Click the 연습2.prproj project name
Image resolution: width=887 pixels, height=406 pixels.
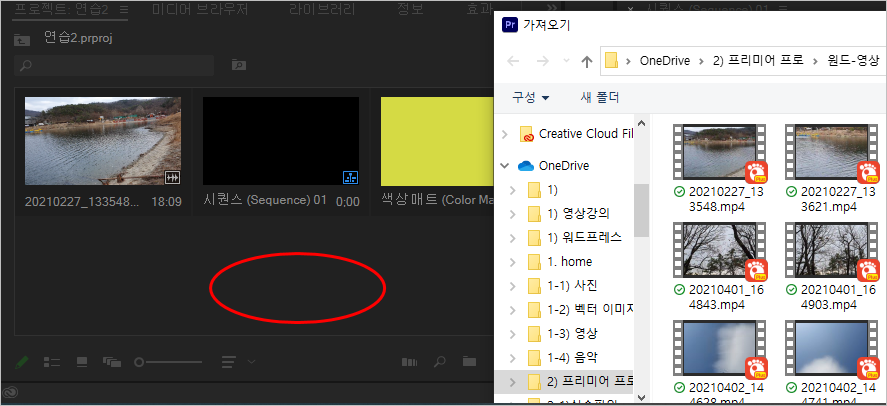[x=80, y=38]
